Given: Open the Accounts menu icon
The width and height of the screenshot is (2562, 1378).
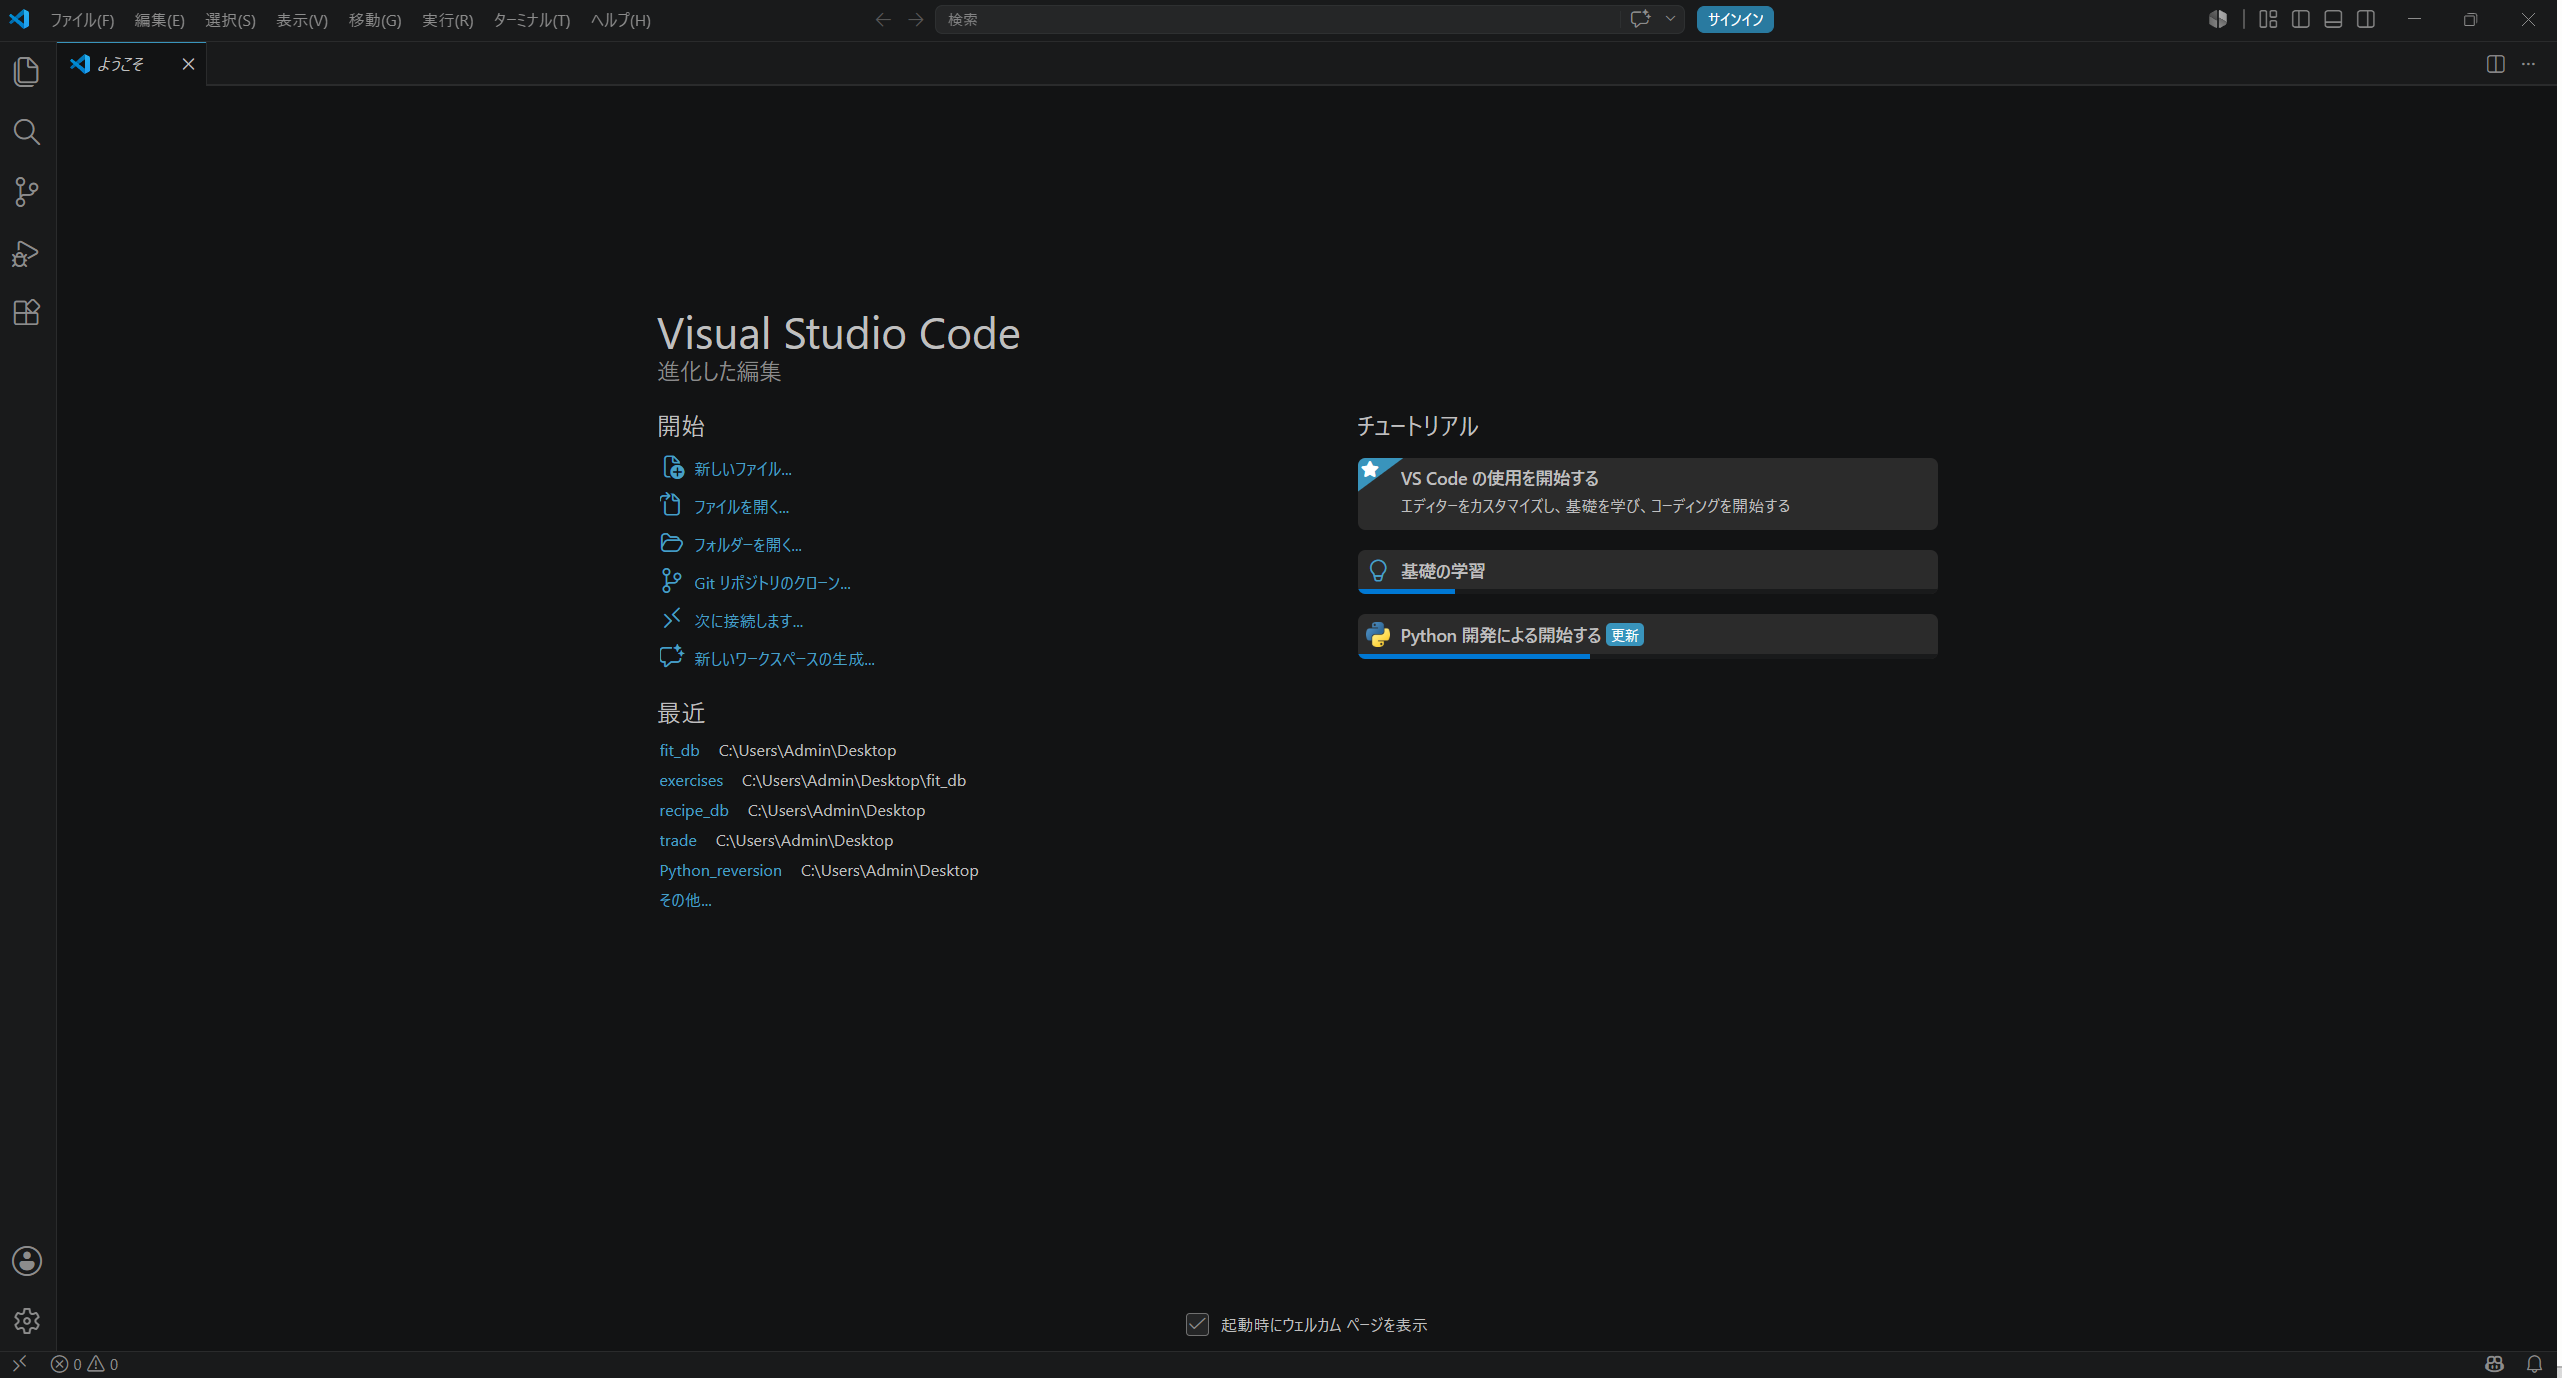Looking at the screenshot, I should pos(27,1261).
